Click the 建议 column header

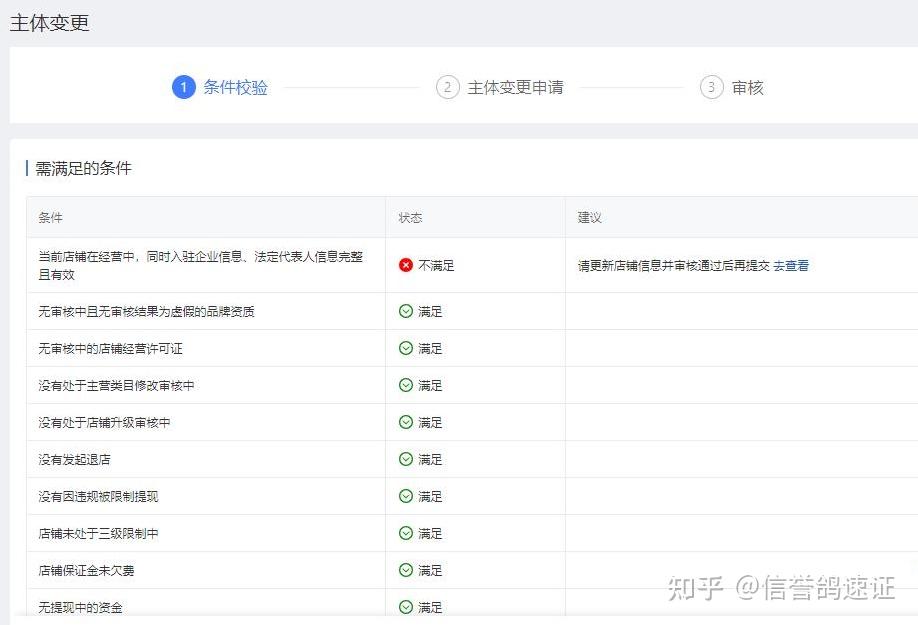(590, 218)
